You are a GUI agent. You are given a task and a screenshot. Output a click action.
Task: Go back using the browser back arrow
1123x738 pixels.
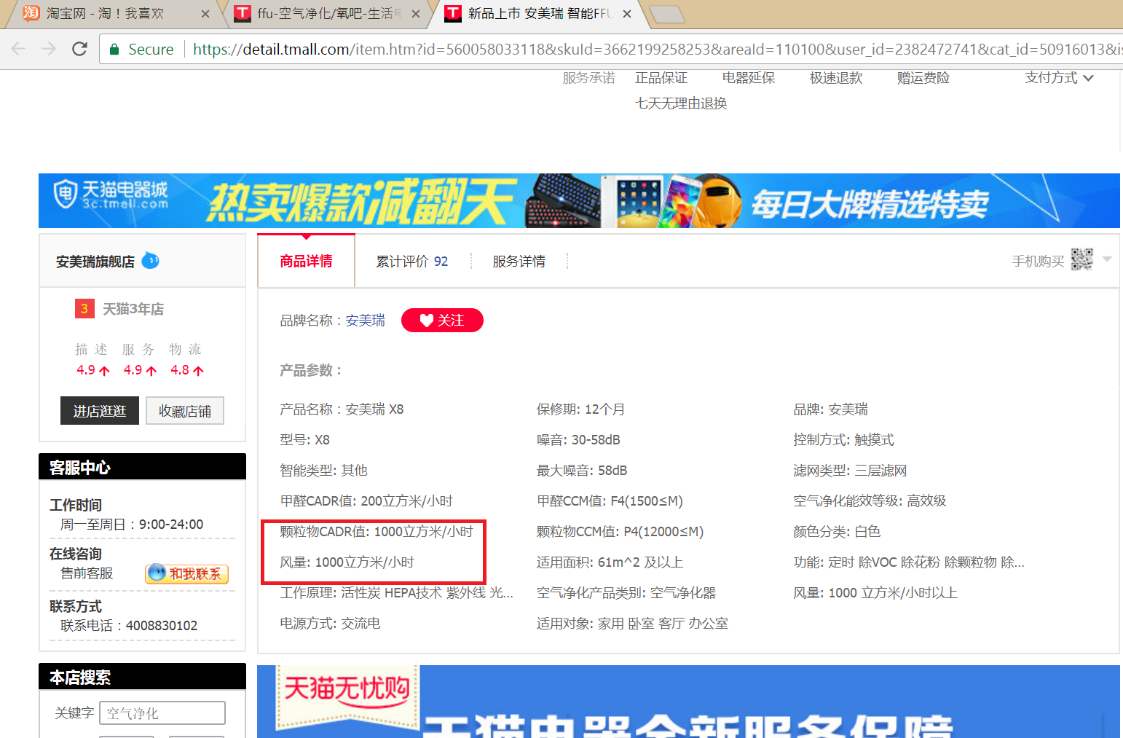tap(19, 49)
